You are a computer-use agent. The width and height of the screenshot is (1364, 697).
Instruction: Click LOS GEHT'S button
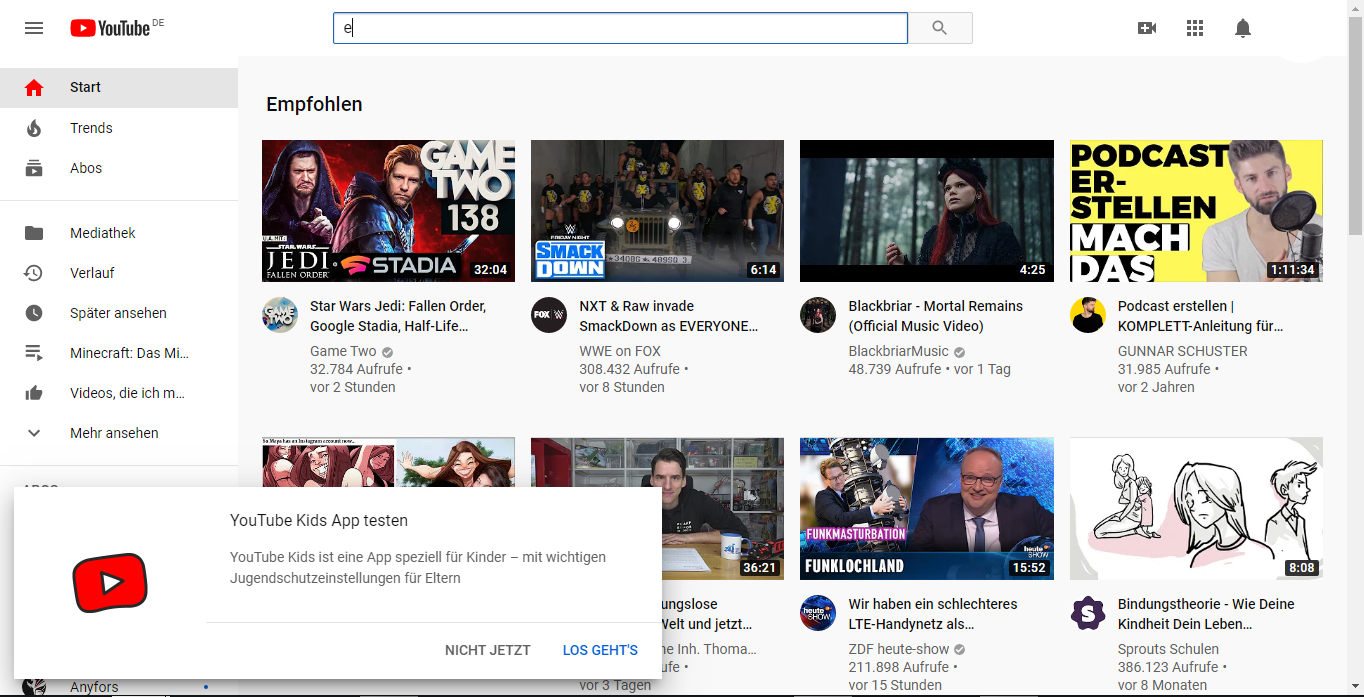tap(600, 650)
